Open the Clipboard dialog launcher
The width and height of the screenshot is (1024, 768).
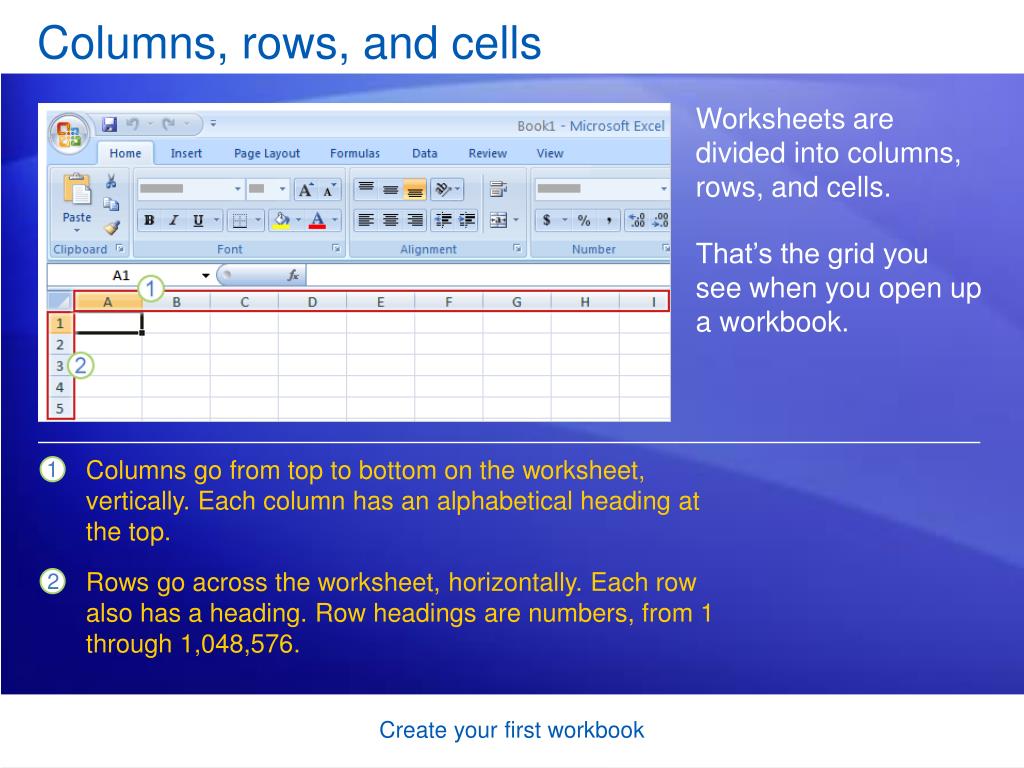120,248
